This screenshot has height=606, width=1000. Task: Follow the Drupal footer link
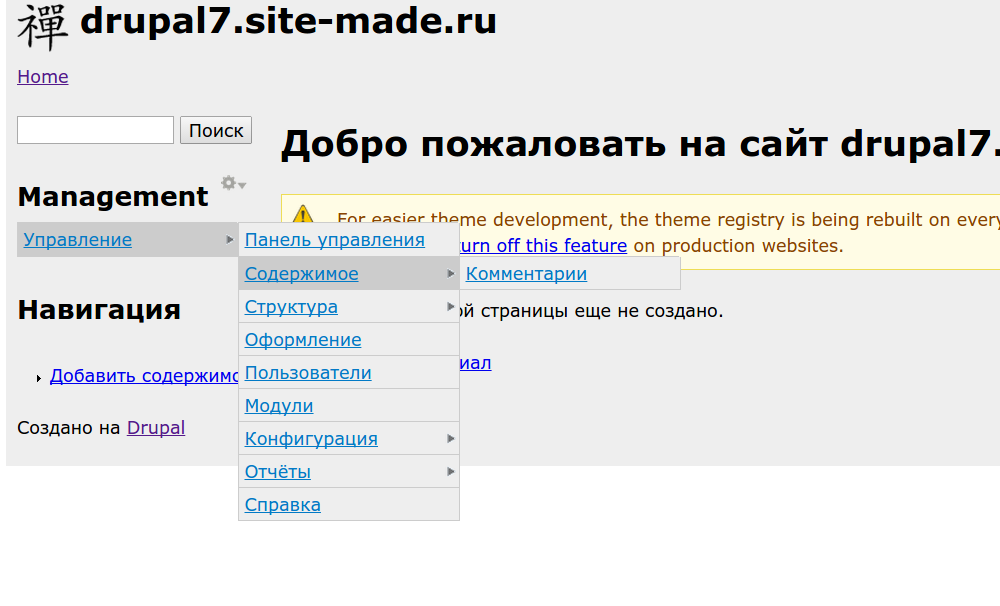tap(156, 427)
